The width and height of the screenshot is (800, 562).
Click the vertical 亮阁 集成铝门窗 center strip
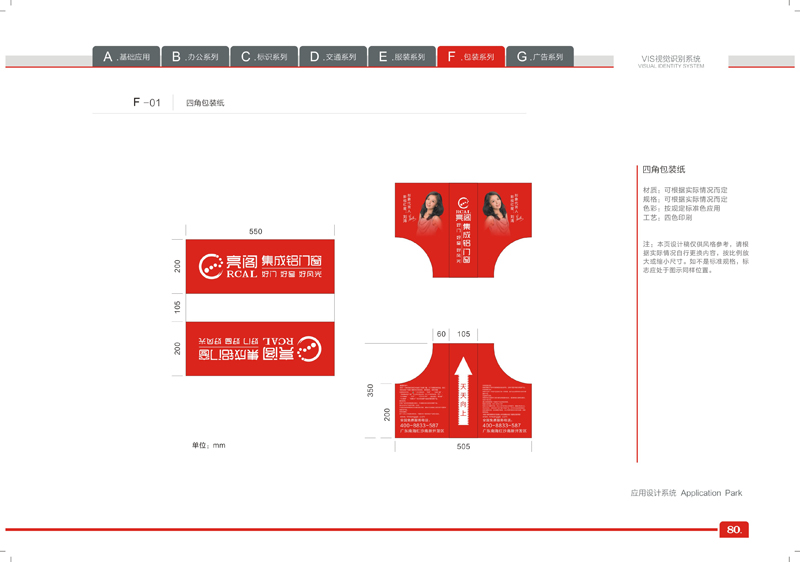click(x=463, y=230)
